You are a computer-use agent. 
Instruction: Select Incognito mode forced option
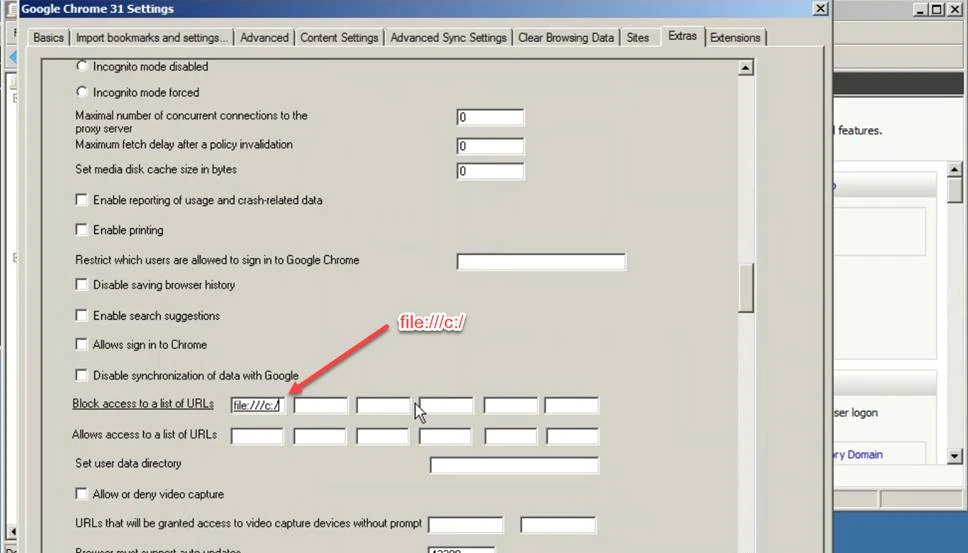pyautogui.click(x=82, y=92)
